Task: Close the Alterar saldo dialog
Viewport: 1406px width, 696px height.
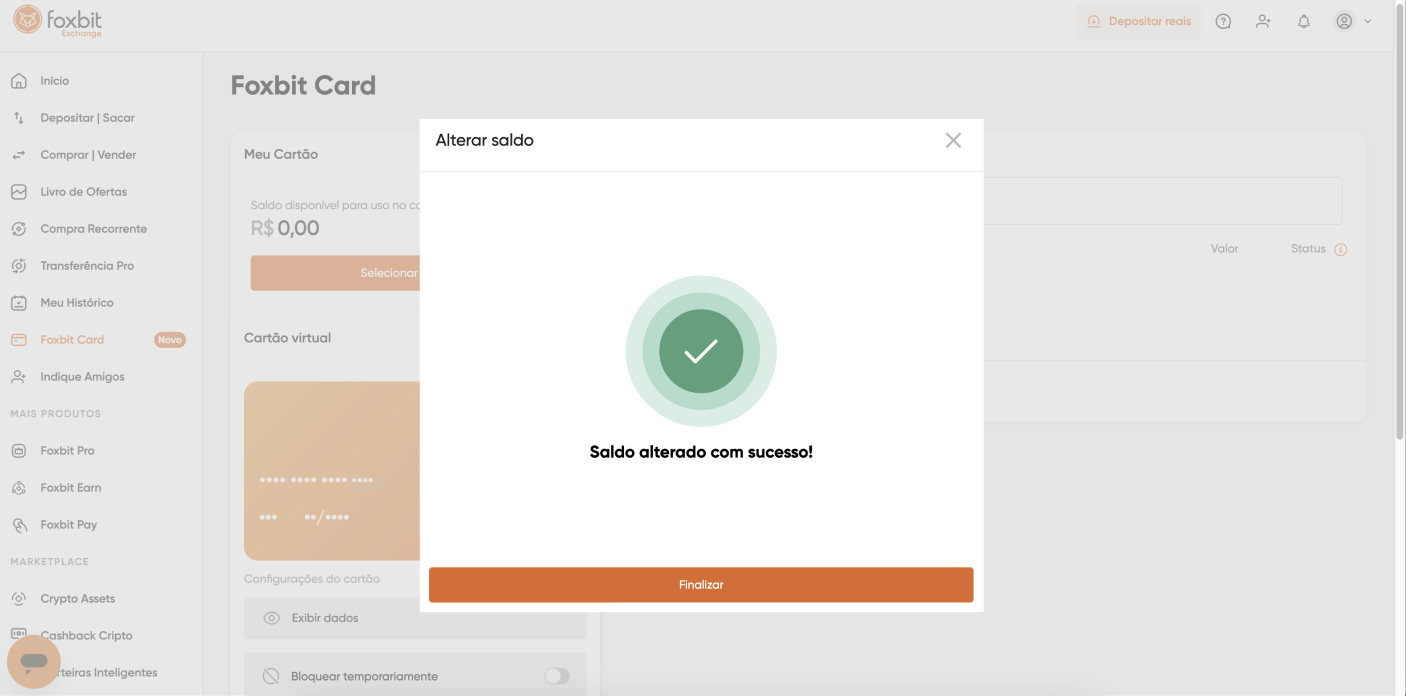Action: click(953, 141)
